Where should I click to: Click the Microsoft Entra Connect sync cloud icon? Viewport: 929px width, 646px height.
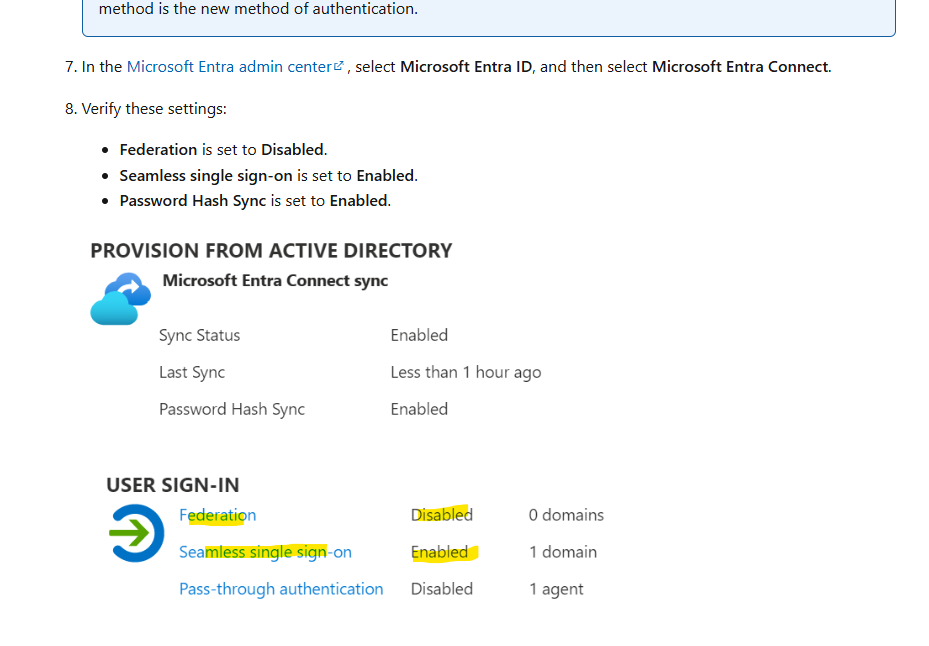click(x=121, y=299)
